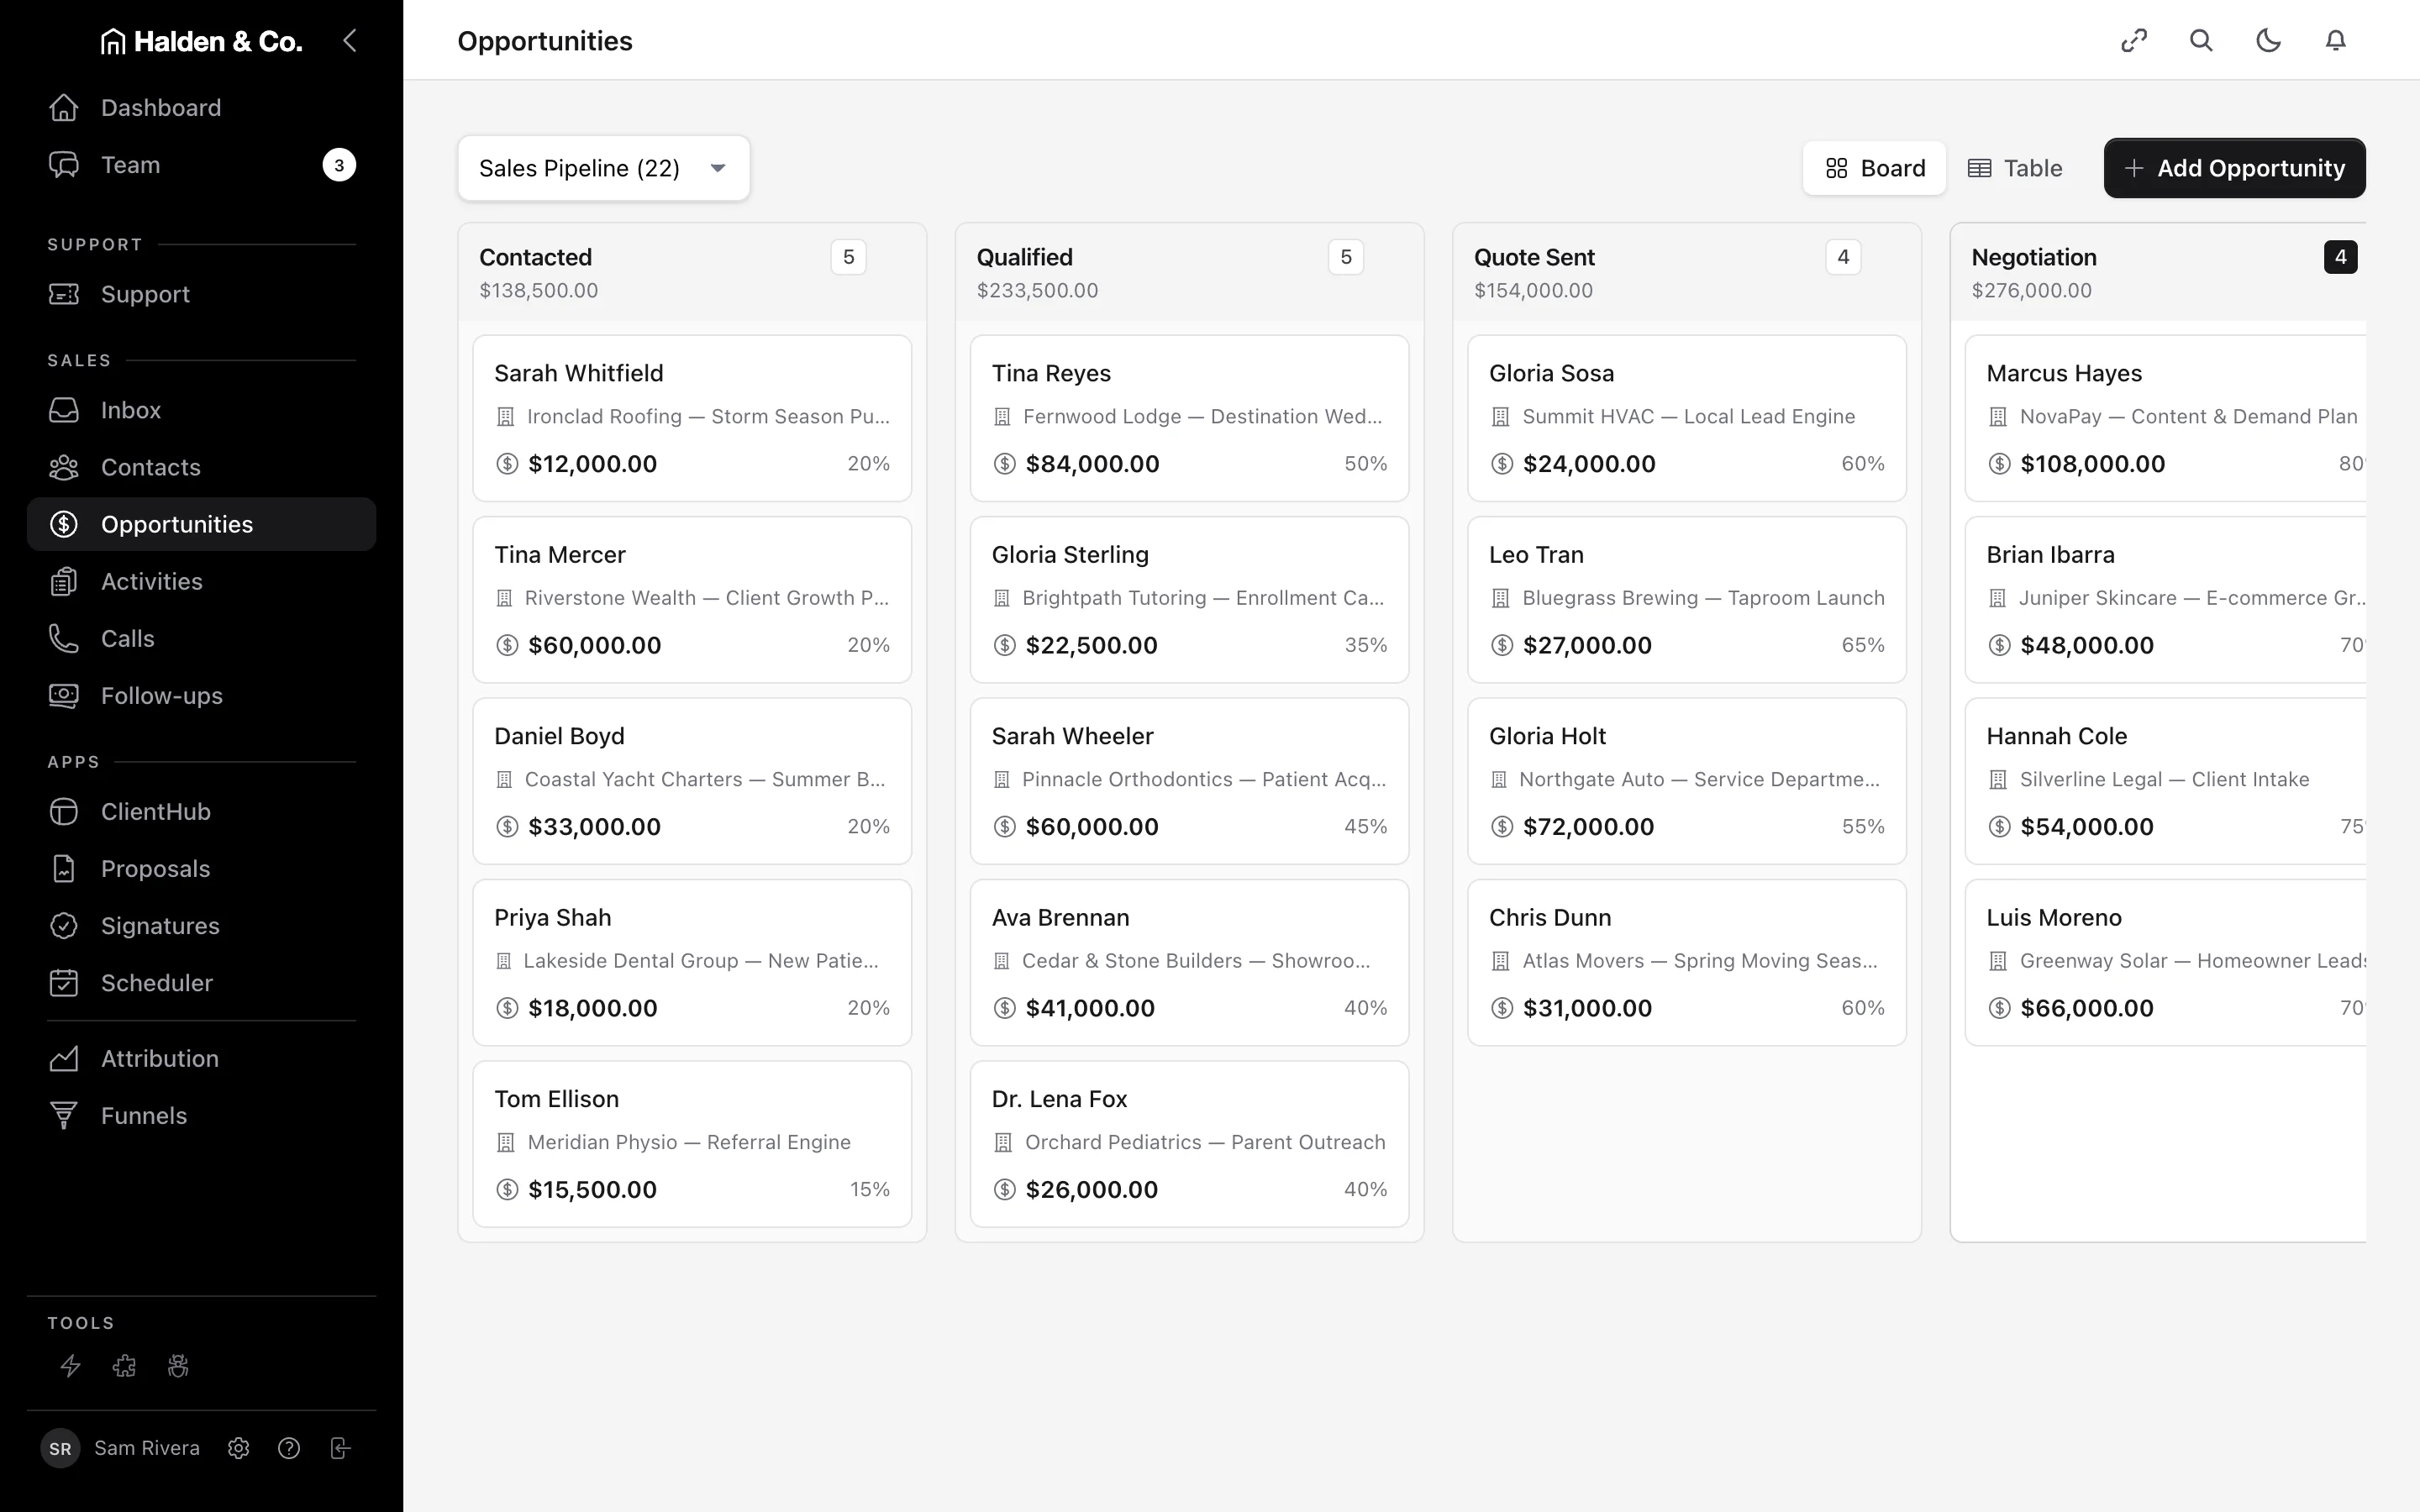Screen dimensions: 2420x1512
Task: Switch to Table view
Action: tap(2014, 168)
